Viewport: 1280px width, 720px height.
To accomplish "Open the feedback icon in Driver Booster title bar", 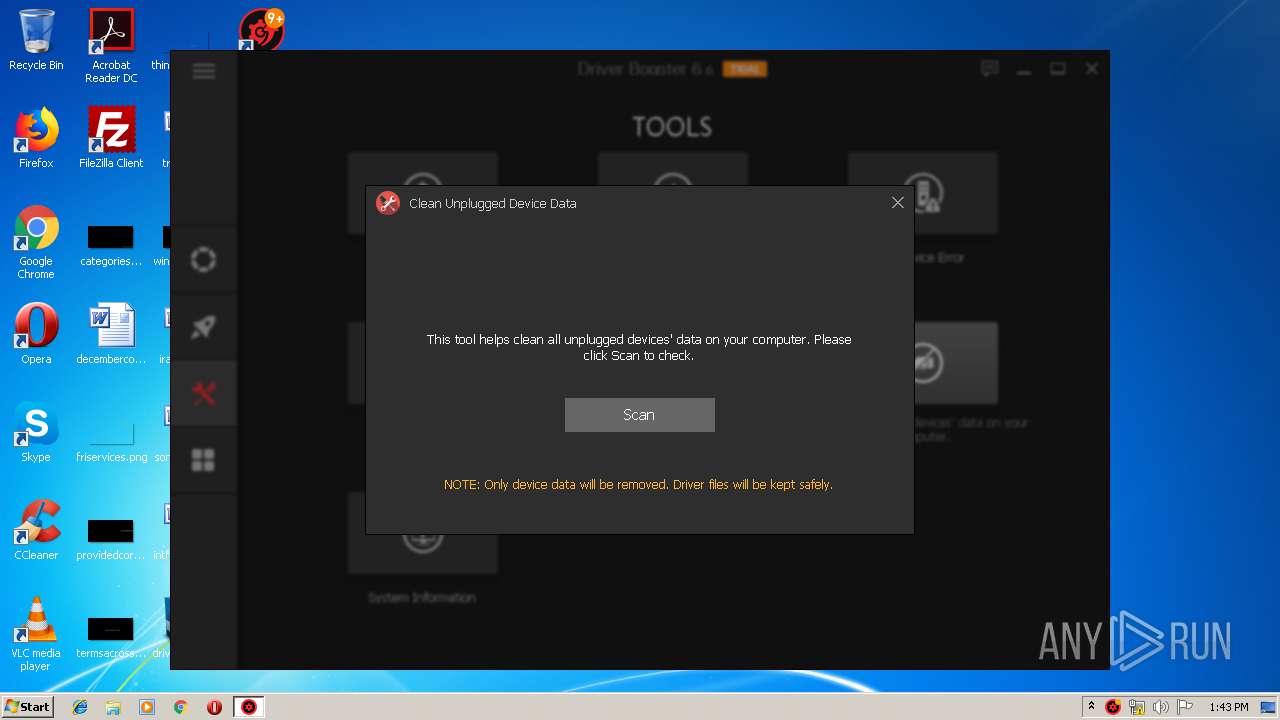I will click(990, 69).
